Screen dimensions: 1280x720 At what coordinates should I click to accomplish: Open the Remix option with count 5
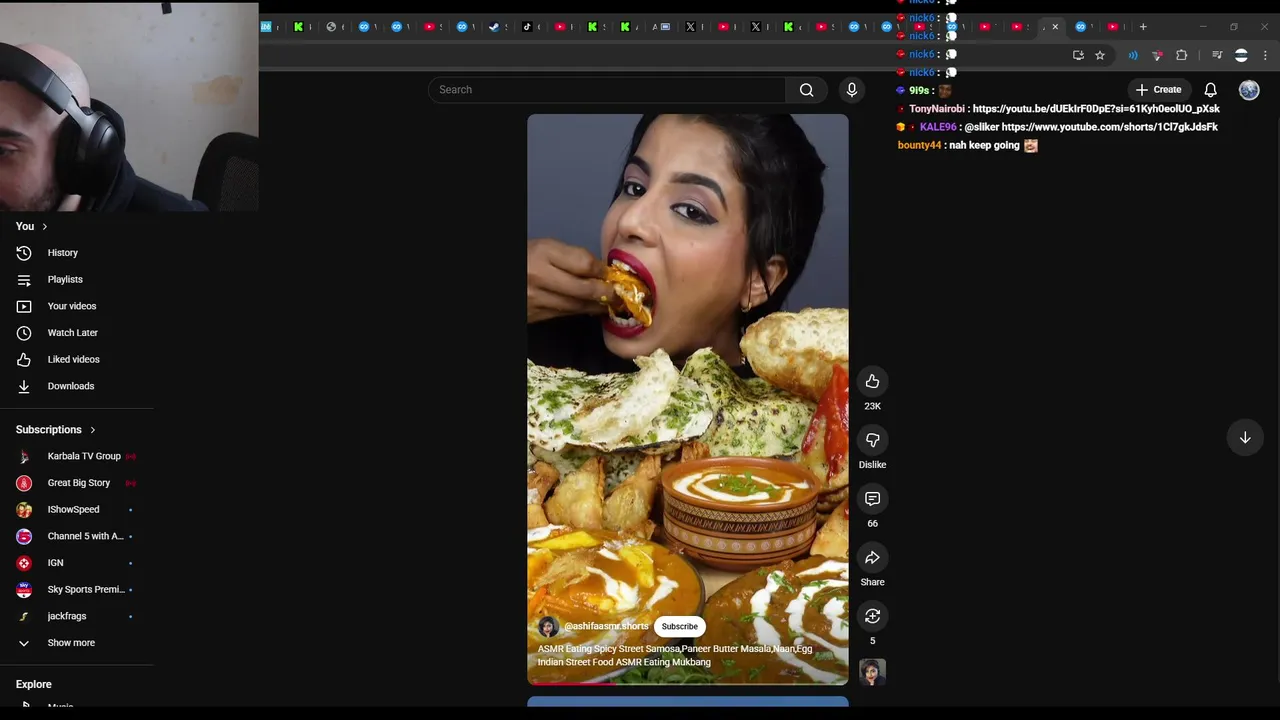[872, 616]
